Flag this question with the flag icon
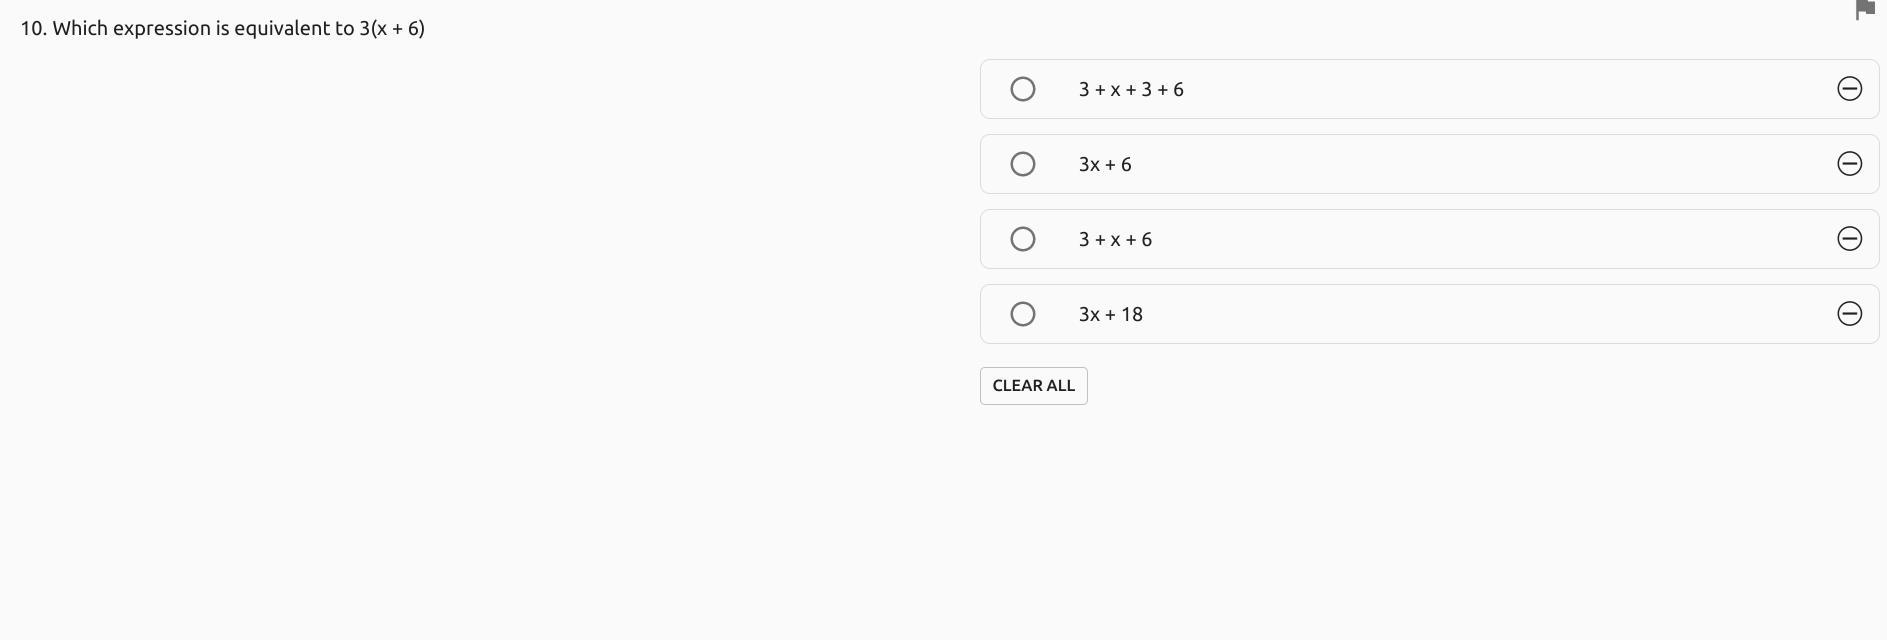 coord(1865,9)
